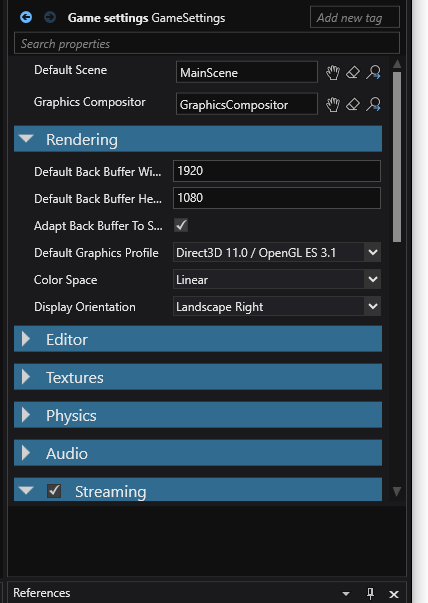
Task: Pick an asset for Default Scene (hand icon)
Action: 333,72
